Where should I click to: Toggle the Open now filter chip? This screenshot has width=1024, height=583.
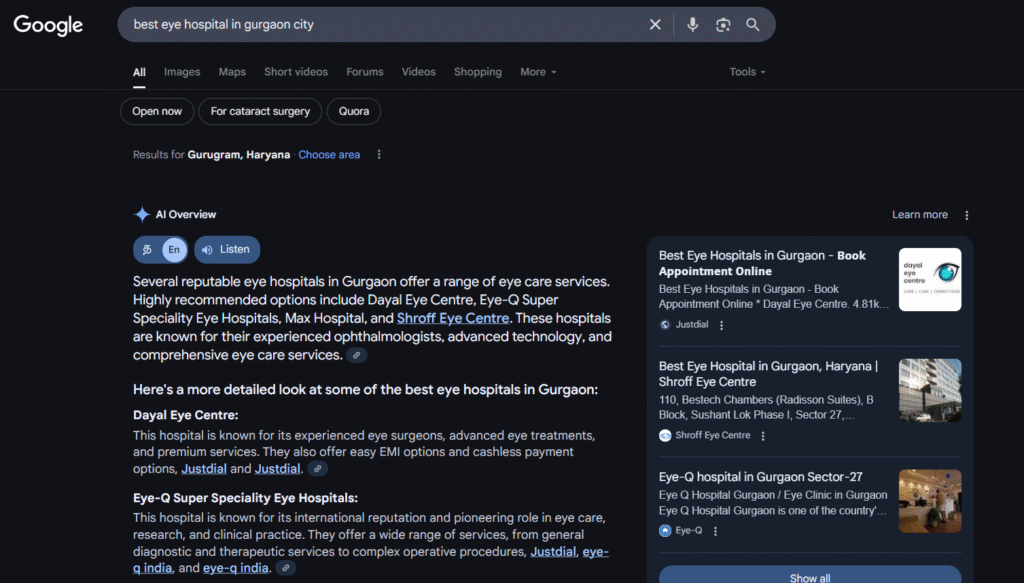pyautogui.click(x=157, y=111)
